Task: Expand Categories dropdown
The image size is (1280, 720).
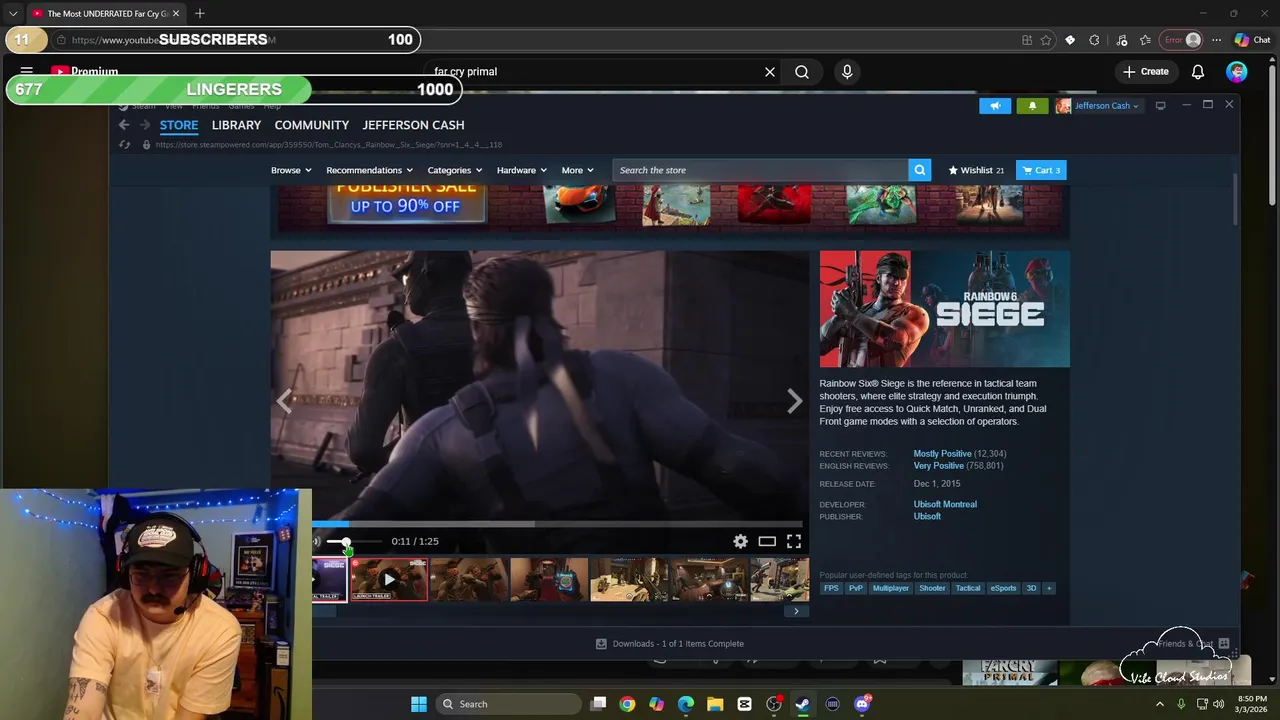Action: pyautogui.click(x=455, y=170)
